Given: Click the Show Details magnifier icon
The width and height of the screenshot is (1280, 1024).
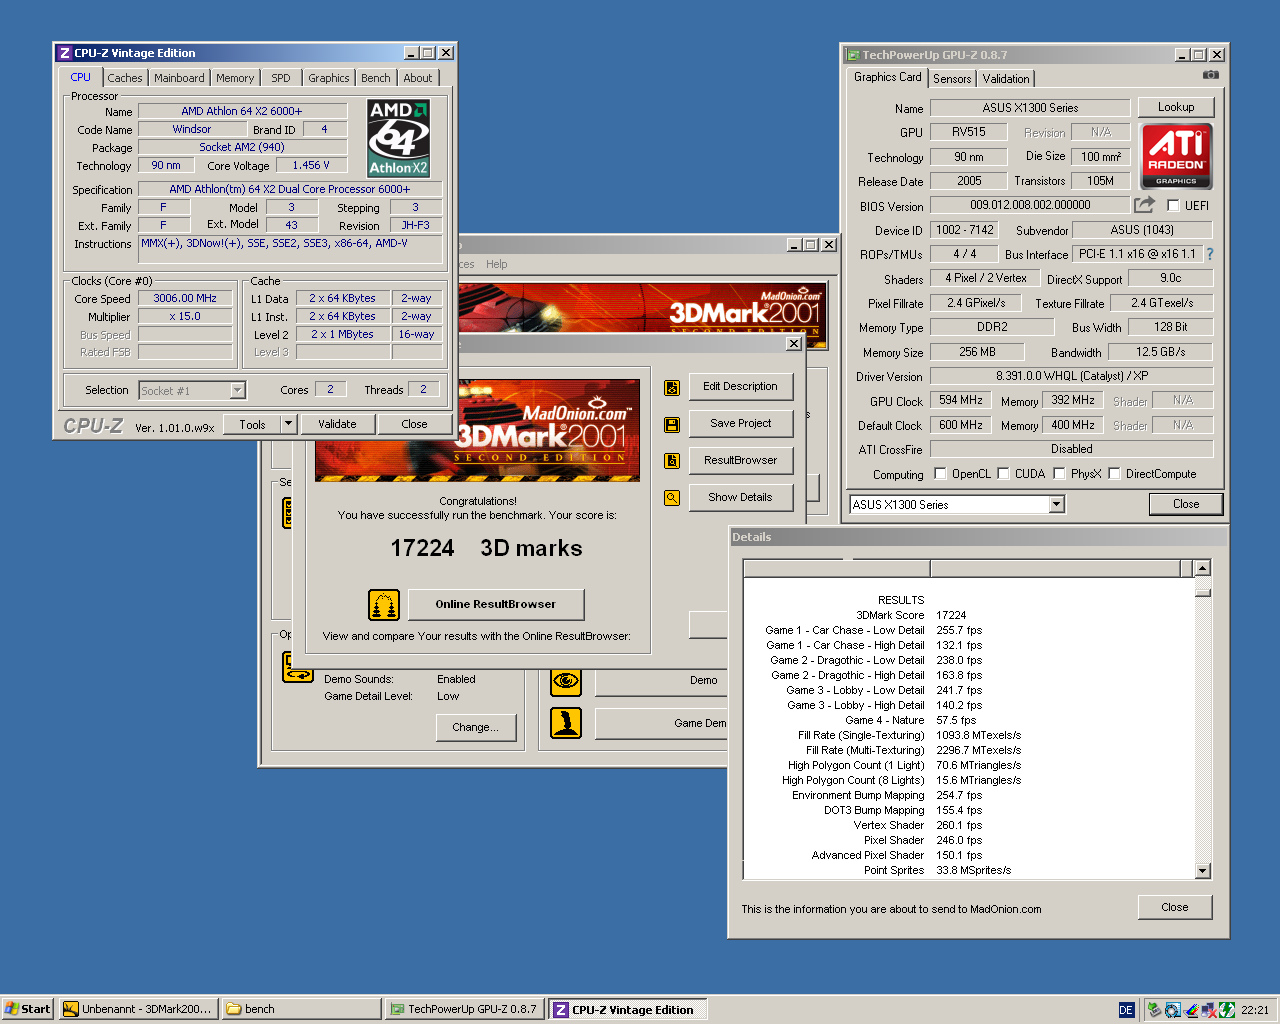Looking at the screenshot, I should (672, 497).
